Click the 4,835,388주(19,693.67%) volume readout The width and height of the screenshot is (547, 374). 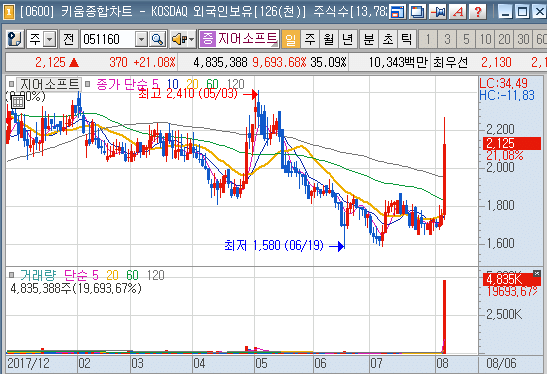[76, 288]
